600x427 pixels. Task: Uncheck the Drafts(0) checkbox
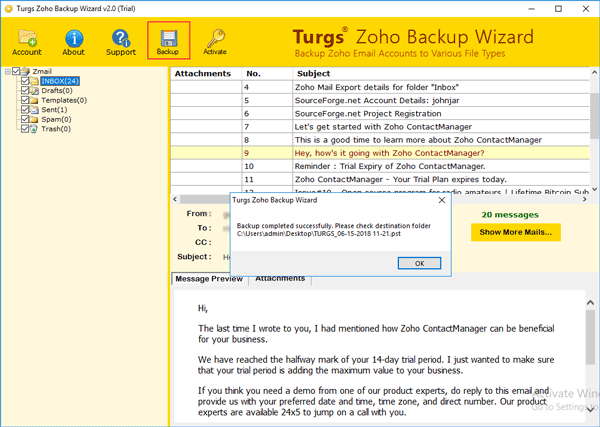[25, 90]
